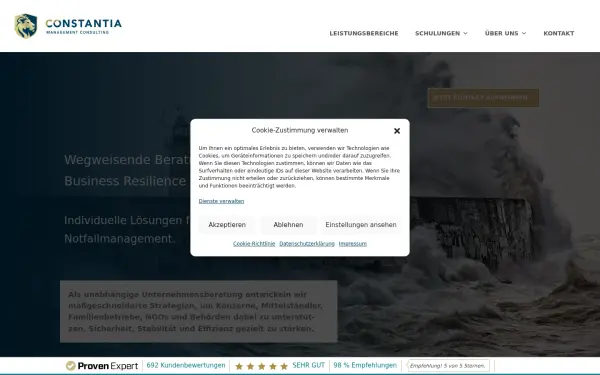Click the ProvenExpert checkmark badge icon
Viewport: 600px width, 375px height.
pyautogui.click(x=70, y=366)
